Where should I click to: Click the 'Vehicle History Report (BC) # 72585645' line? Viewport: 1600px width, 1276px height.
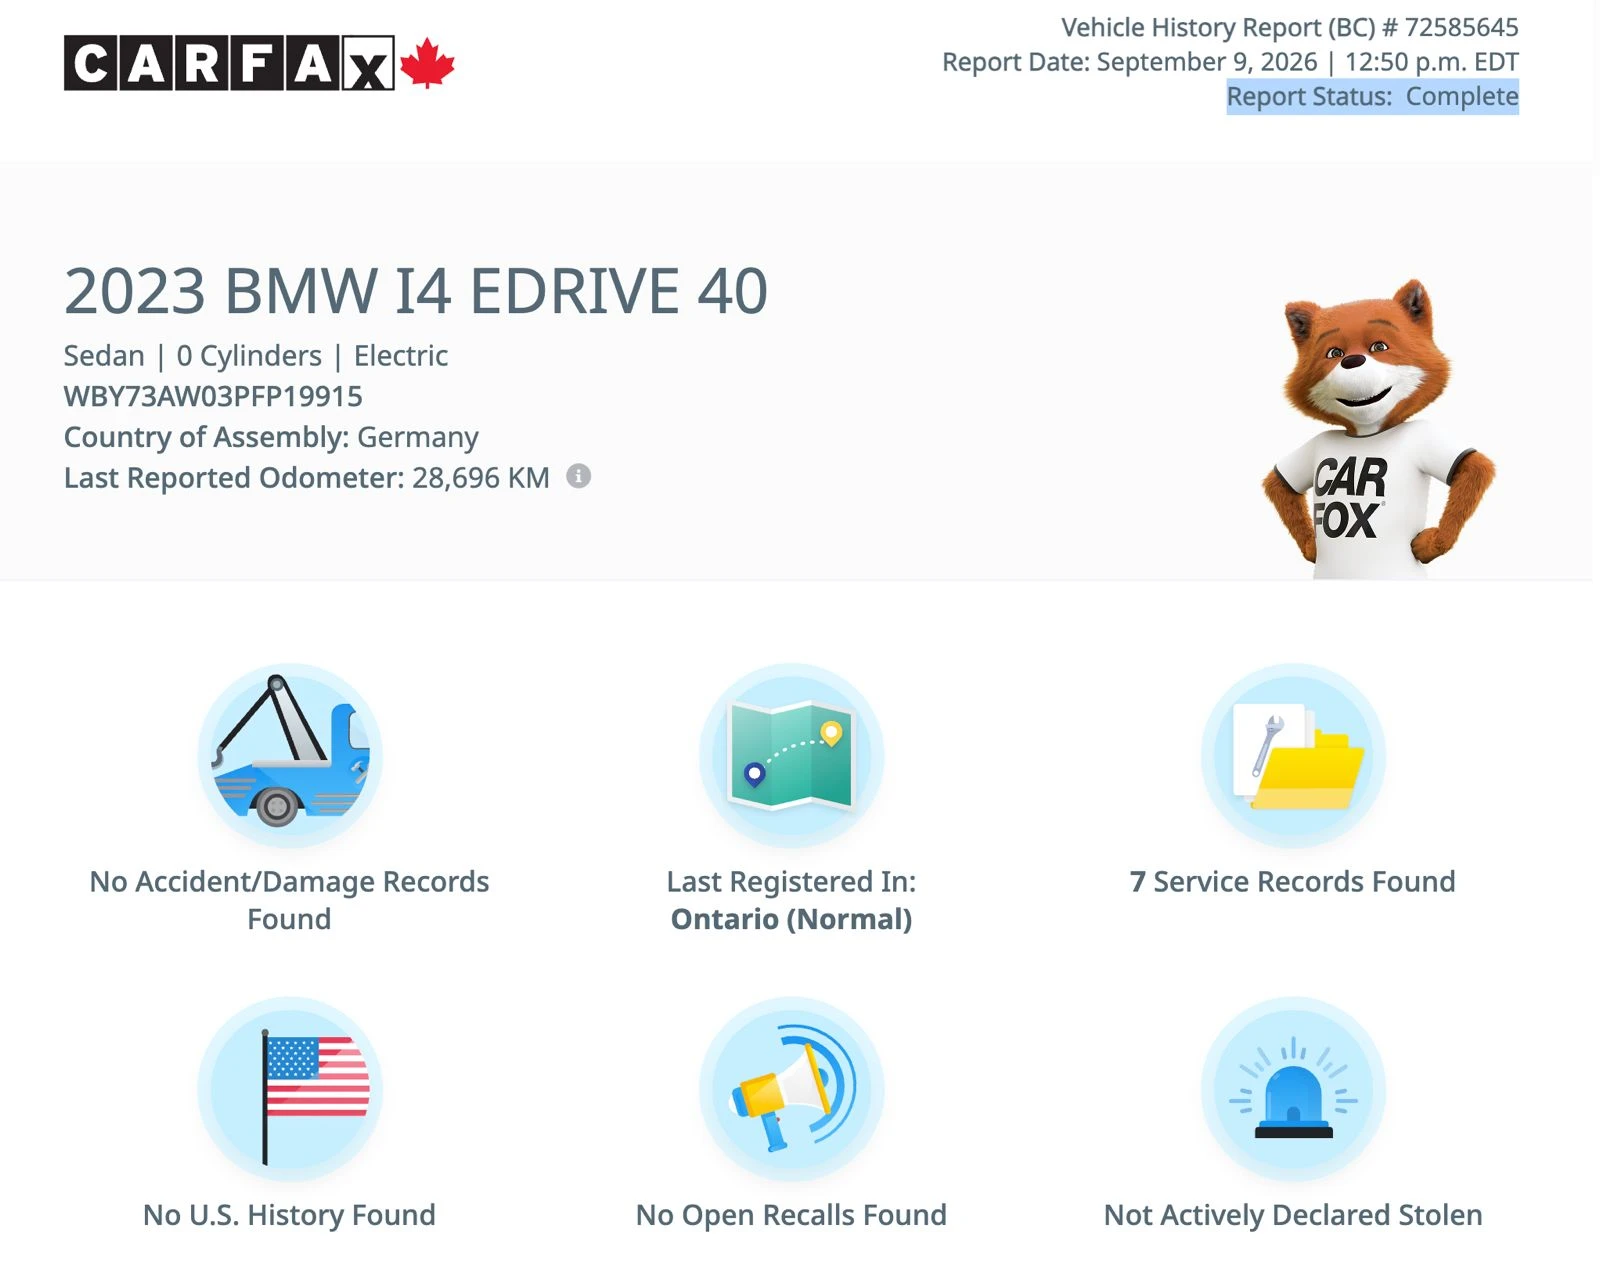click(1289, 27)
